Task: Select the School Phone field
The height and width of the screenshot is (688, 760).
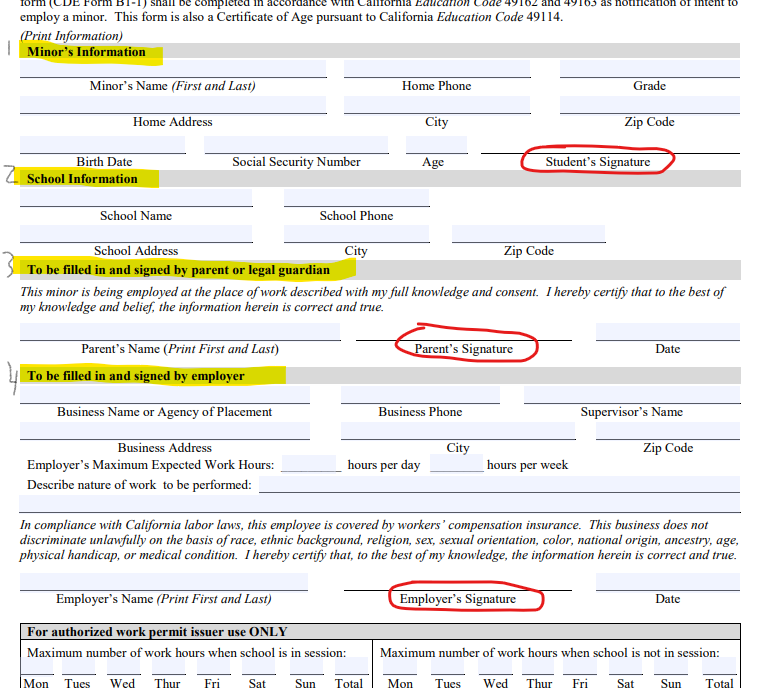Action: point(356,198)
